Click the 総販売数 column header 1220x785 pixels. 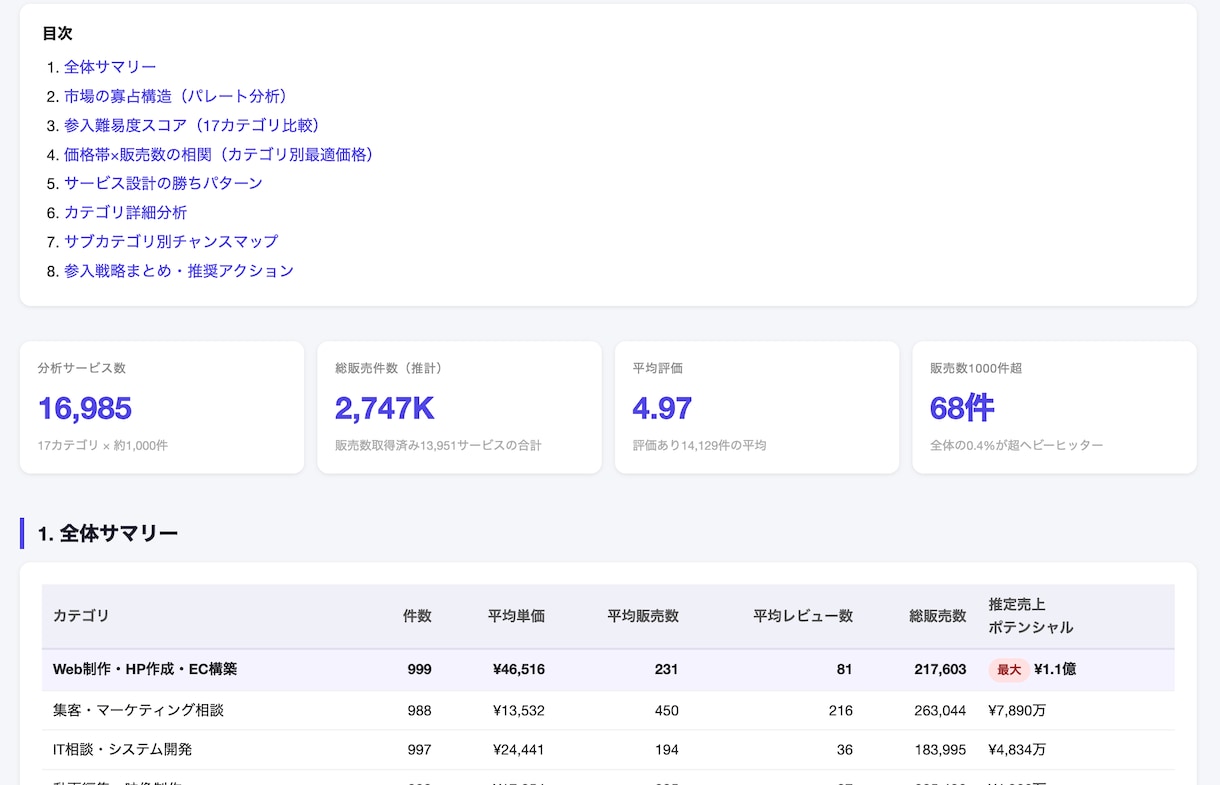938,616
